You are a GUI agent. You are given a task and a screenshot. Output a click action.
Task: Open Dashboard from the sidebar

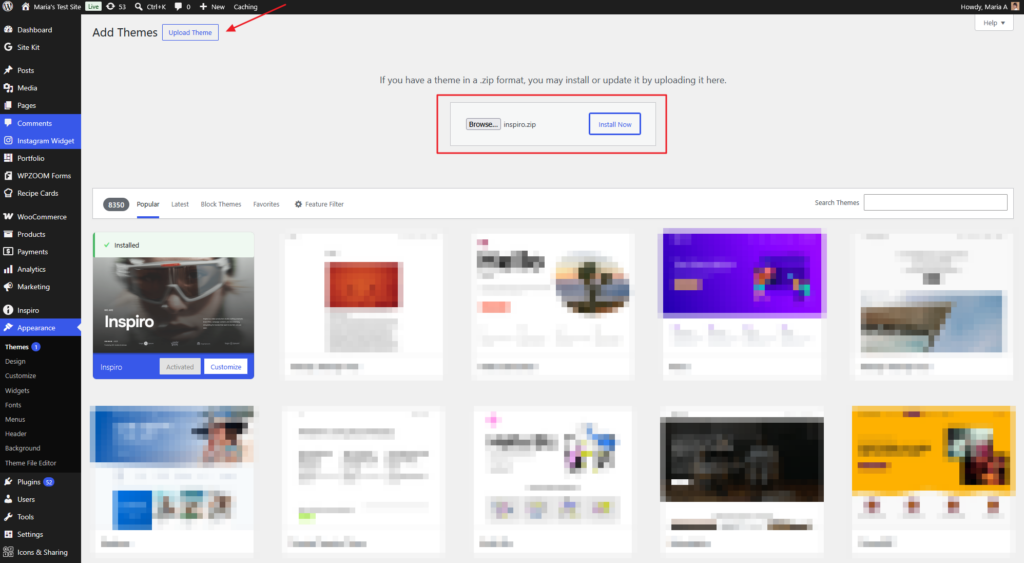coord(34,29)
